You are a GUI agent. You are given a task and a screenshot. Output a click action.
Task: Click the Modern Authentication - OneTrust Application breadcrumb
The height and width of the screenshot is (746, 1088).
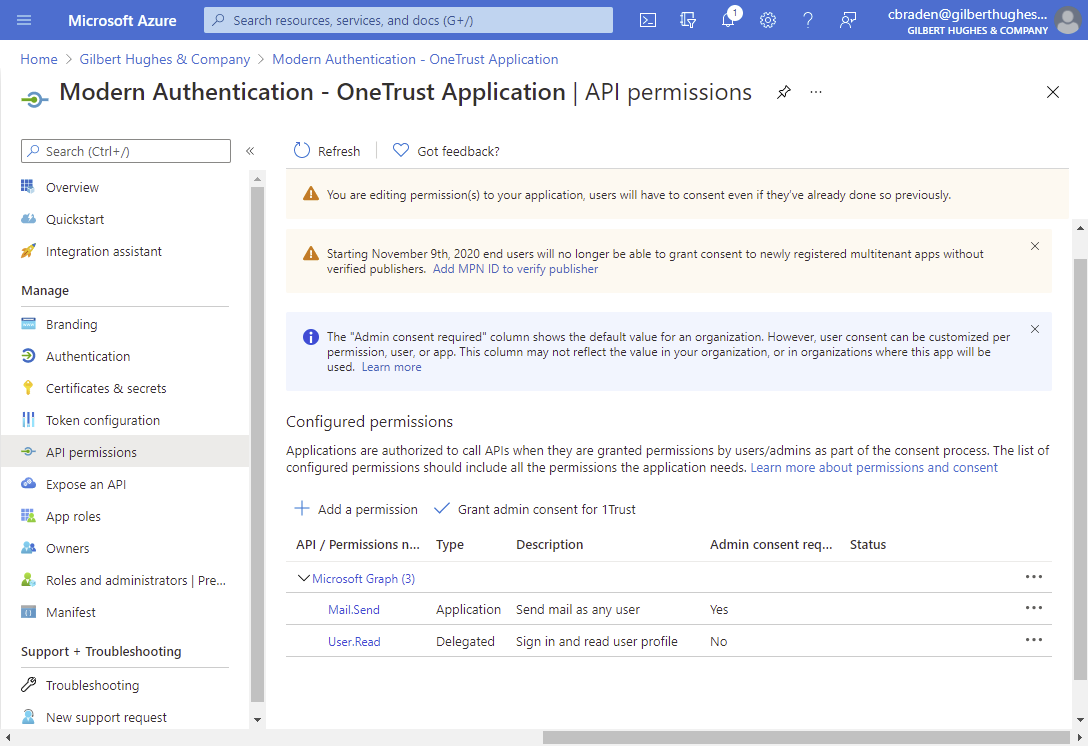pyautogui.click(x=415, y=59)
